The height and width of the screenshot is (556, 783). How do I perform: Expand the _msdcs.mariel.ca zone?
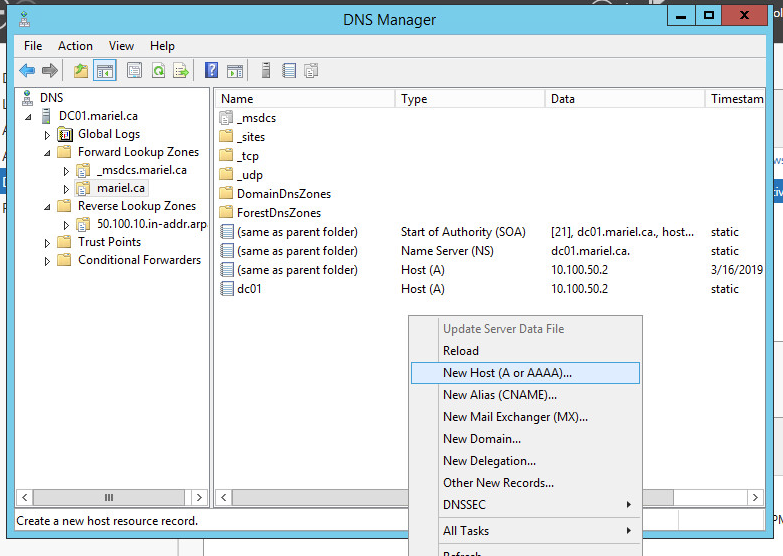coord(66,171)
